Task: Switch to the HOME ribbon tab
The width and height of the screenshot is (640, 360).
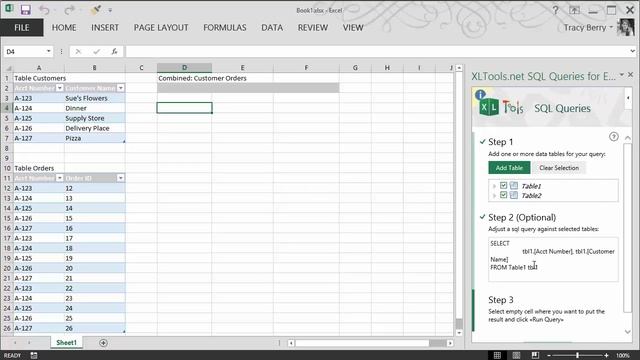Action: 64,28
